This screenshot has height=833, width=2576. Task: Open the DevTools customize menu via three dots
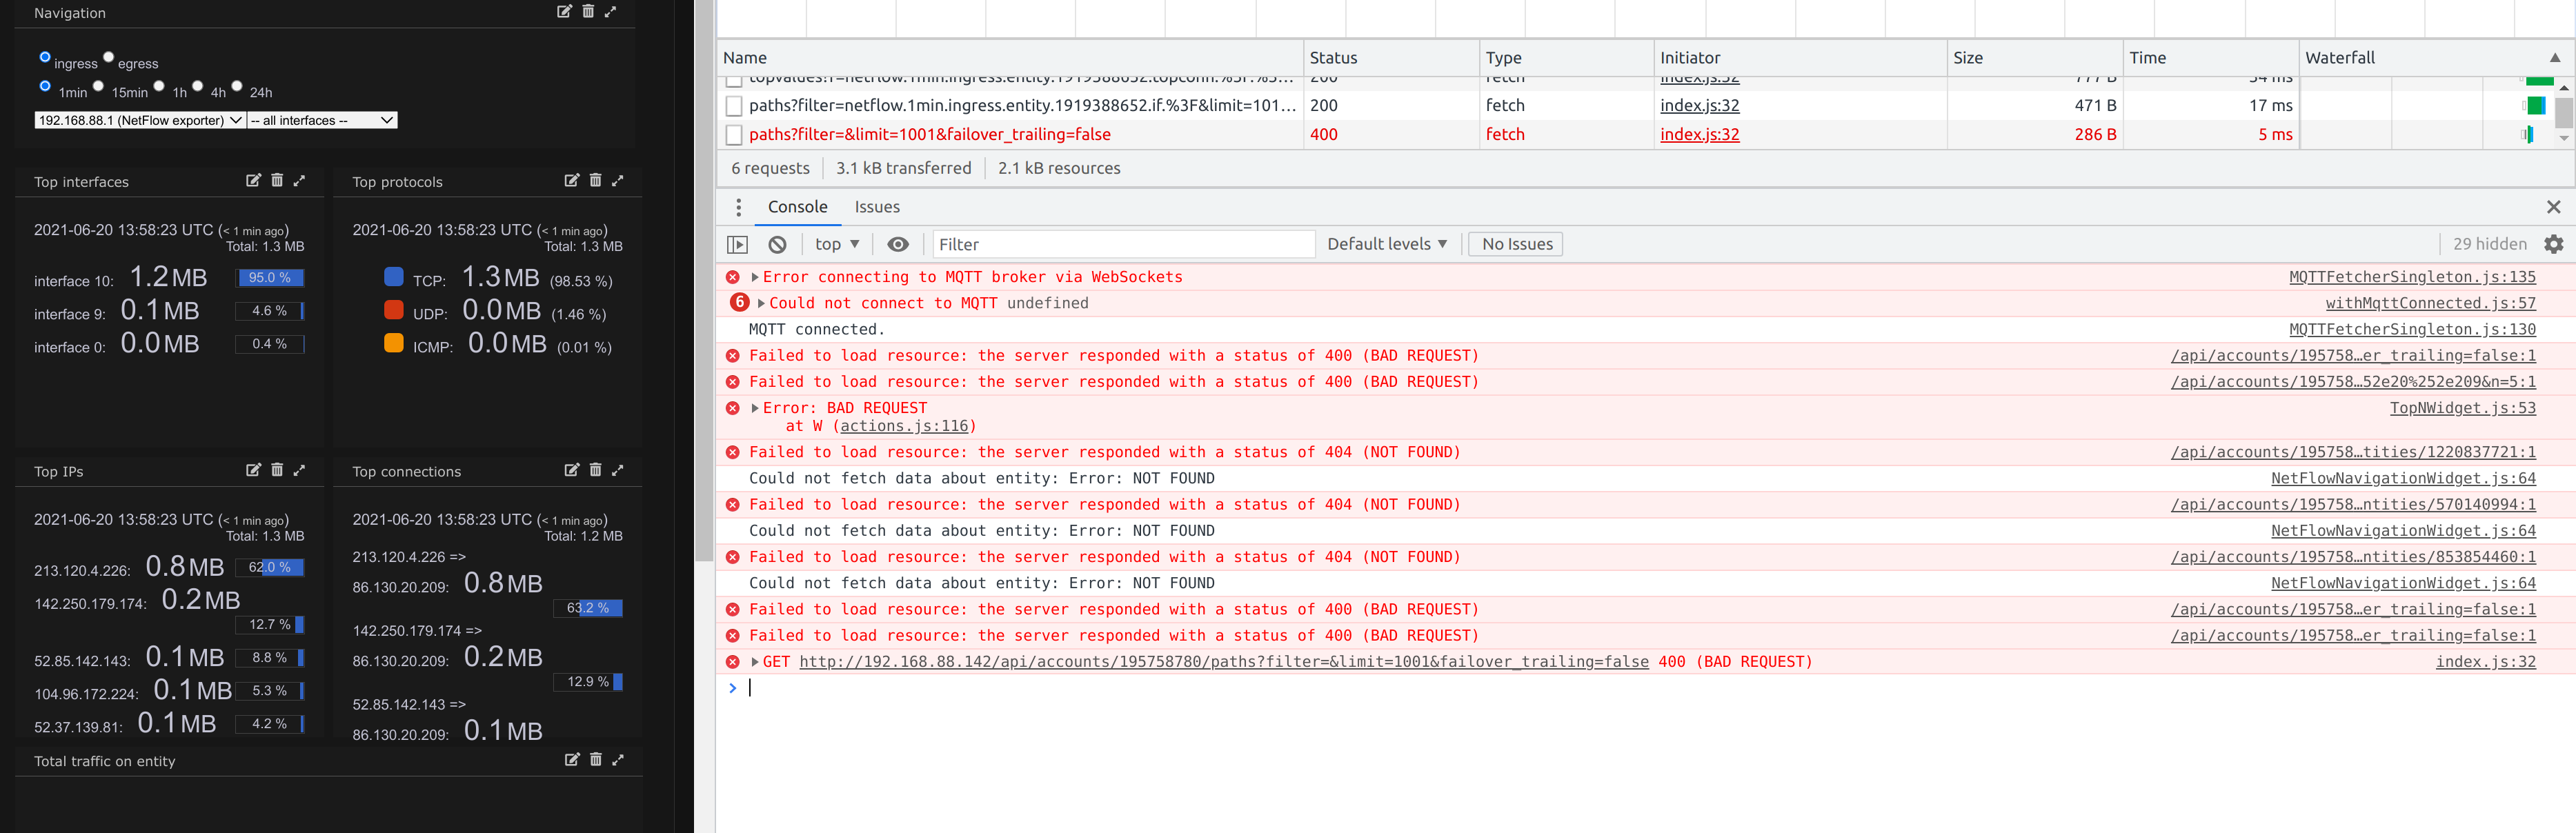(x=739, y=206)
